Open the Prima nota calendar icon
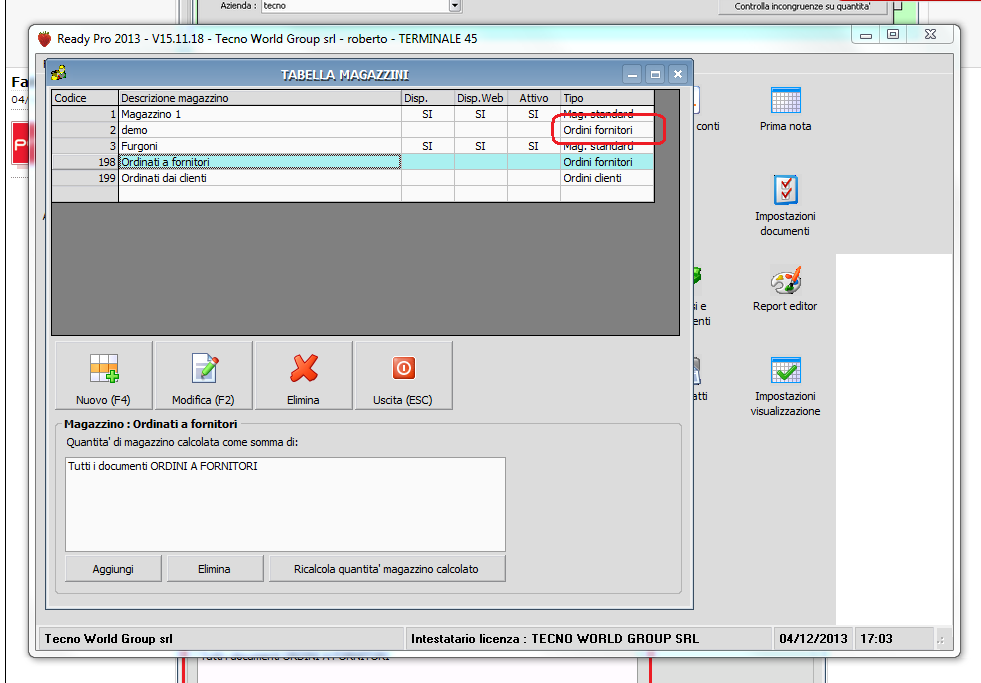Image resolution: width=981 pixels, height=683 pixels. [785, 100]
